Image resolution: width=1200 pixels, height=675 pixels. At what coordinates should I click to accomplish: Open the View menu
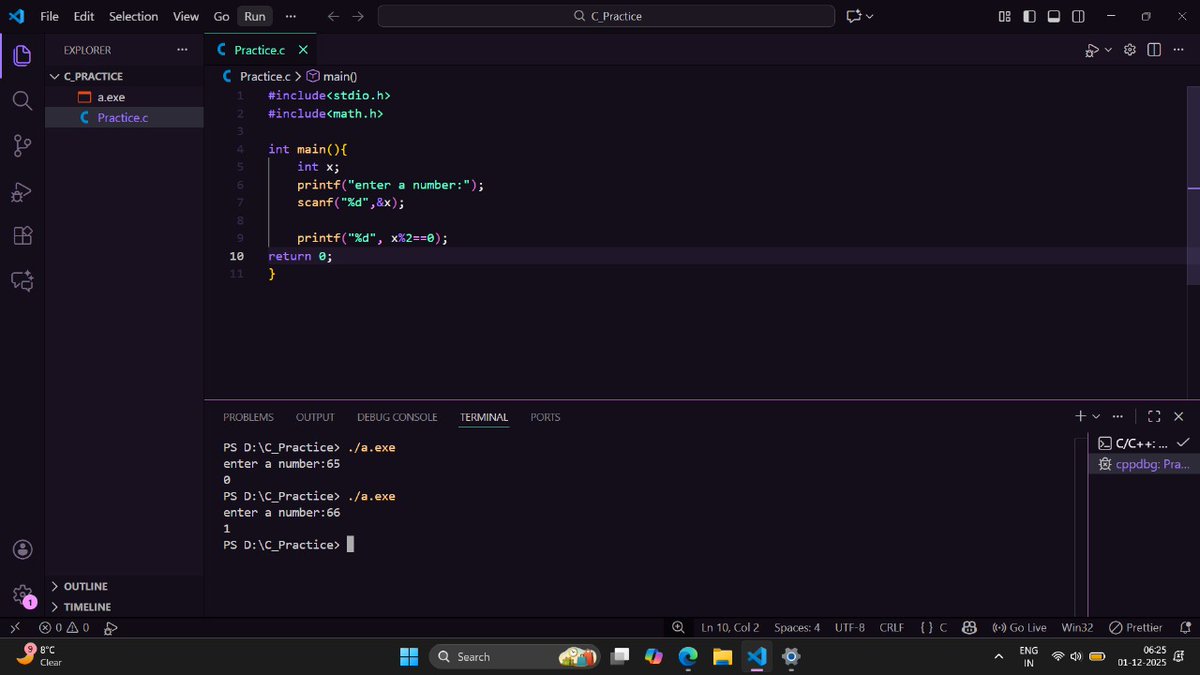186,16
